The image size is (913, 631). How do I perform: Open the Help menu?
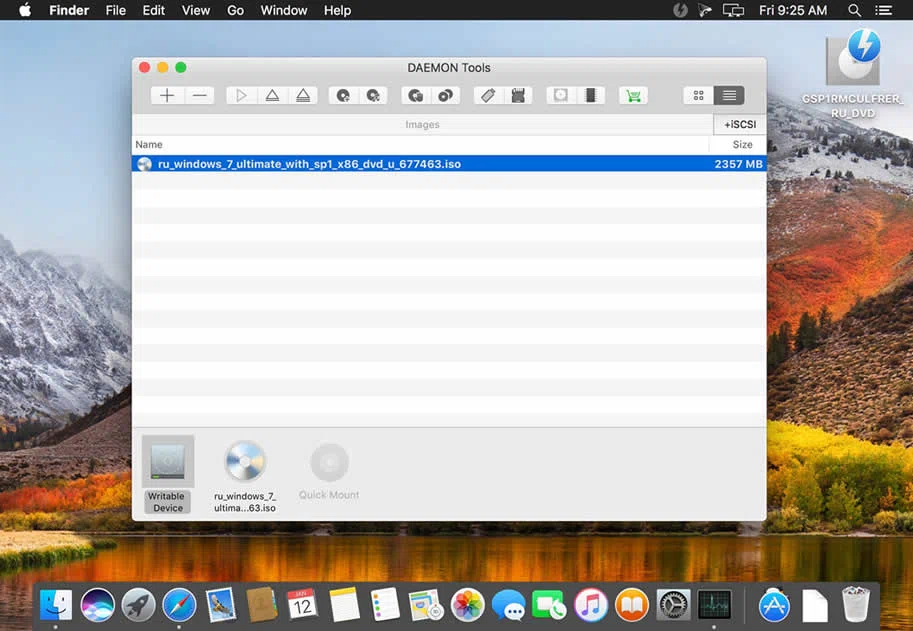pyautogui.click(x=337, y=10)
